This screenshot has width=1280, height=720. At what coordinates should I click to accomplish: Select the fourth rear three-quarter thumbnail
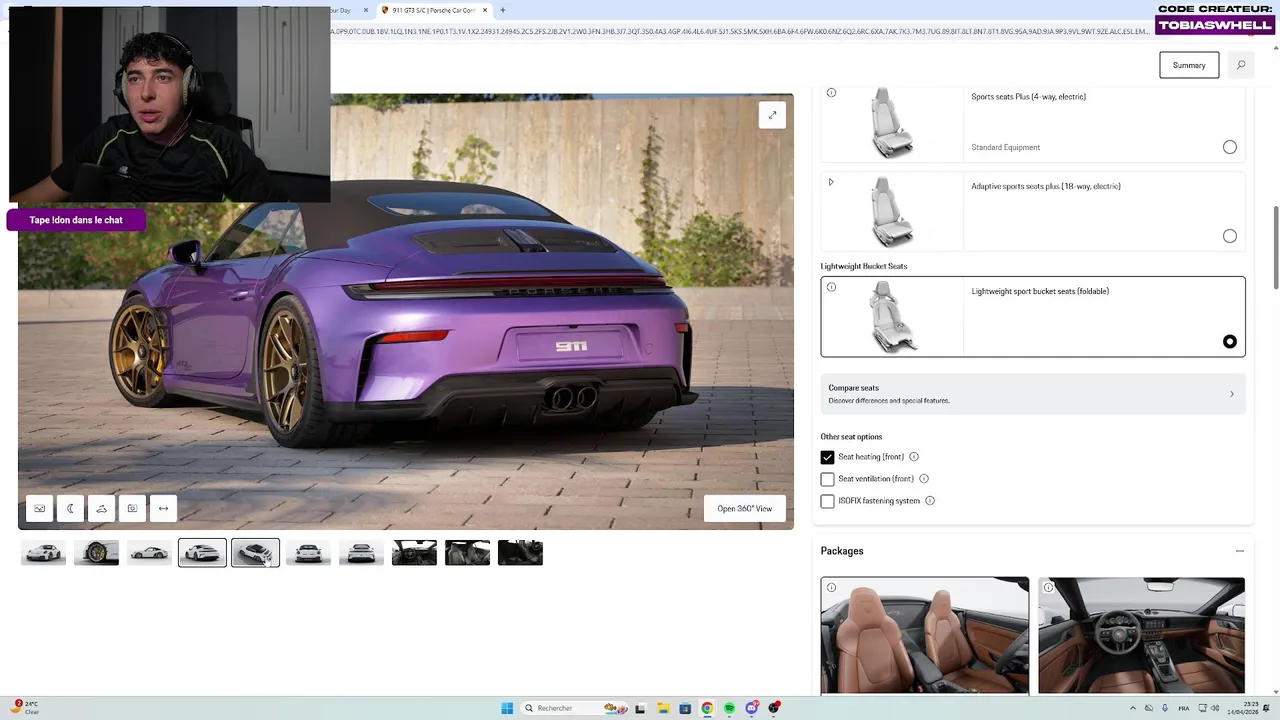[x=202, y=553]
